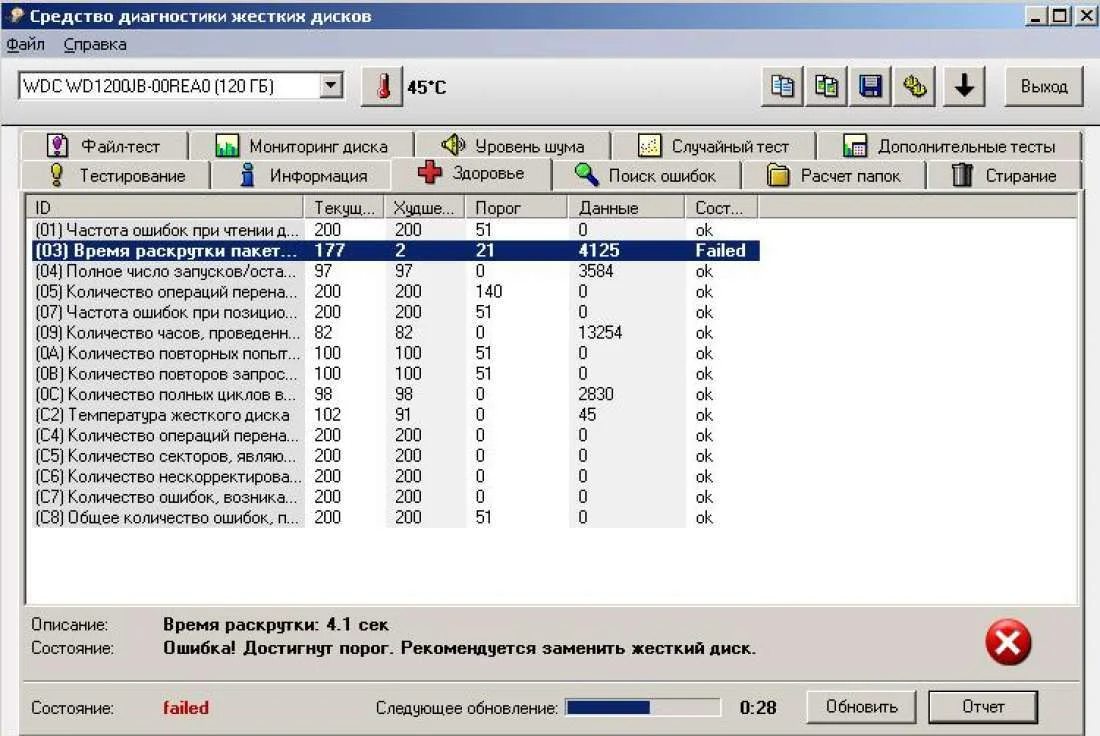Click the 0:28 countdown timer

point(758,707)
